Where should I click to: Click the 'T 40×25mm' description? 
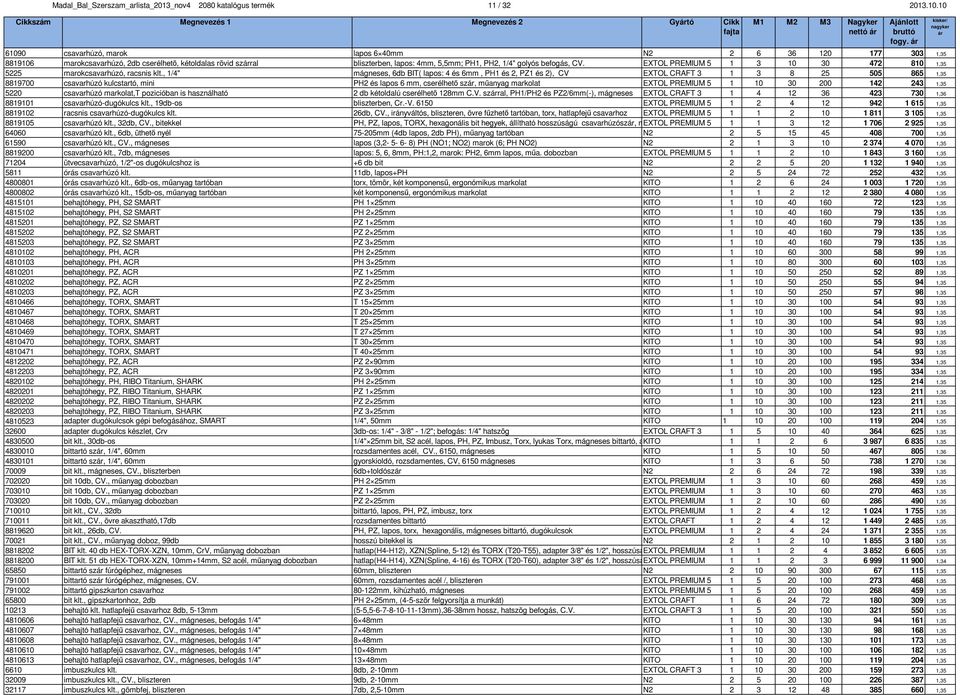[373, 351]
